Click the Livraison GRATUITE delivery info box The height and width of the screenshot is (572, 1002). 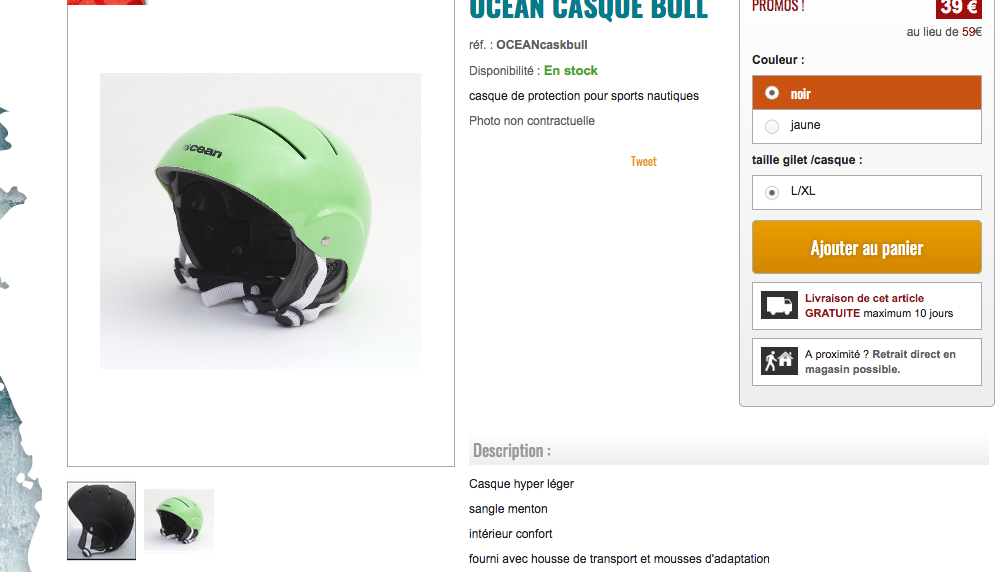(867, 306)
